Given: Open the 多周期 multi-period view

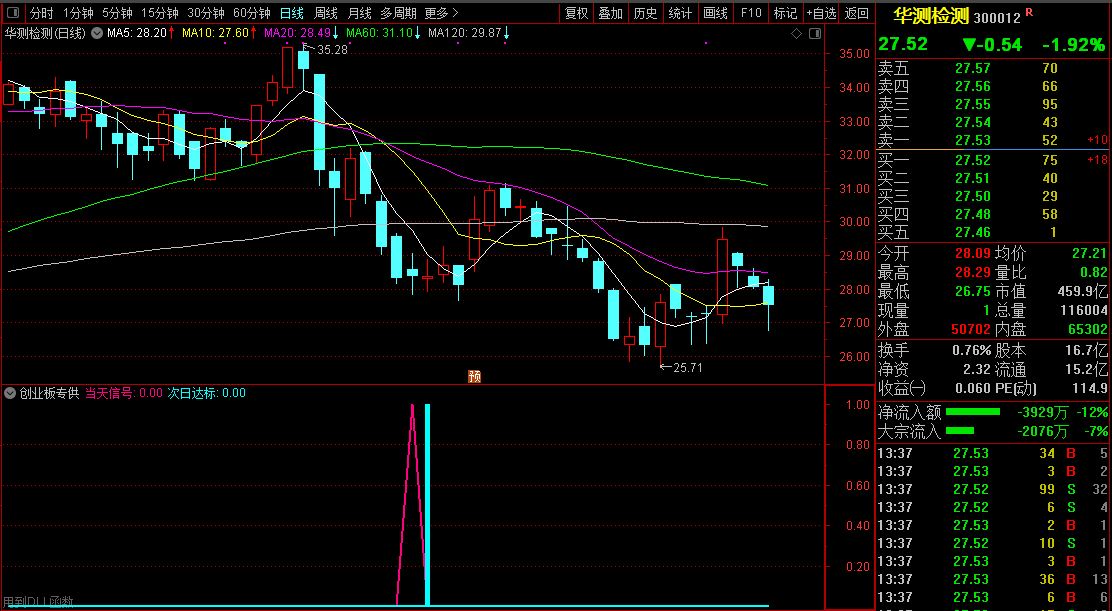Looking at the screenshot, I should [x=399, y=13].
